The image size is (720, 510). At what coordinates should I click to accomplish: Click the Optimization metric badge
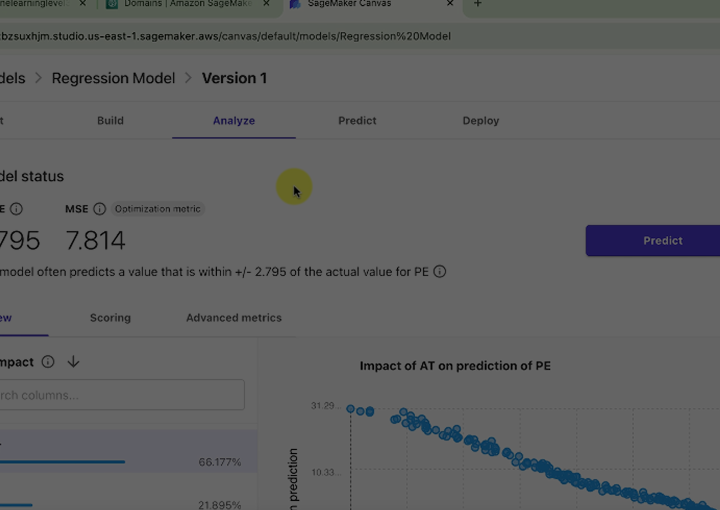(x=158, y=209)
